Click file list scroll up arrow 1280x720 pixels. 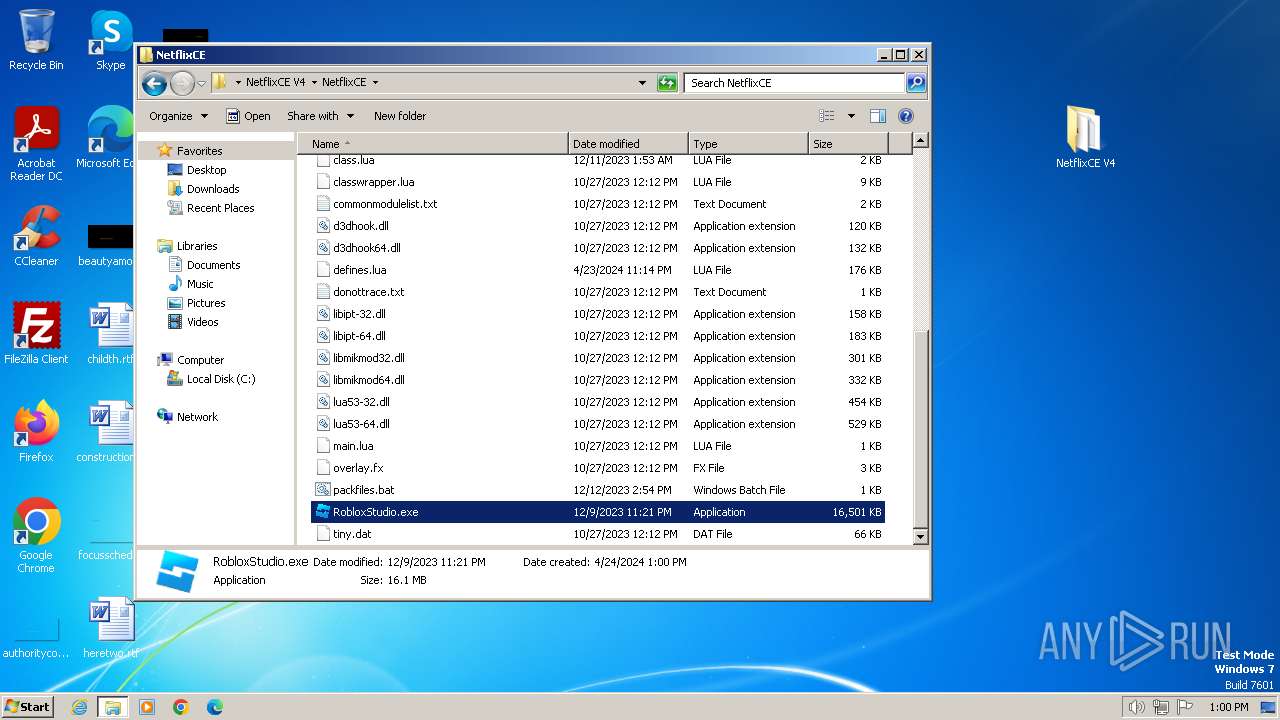click(x=921, y=141)
